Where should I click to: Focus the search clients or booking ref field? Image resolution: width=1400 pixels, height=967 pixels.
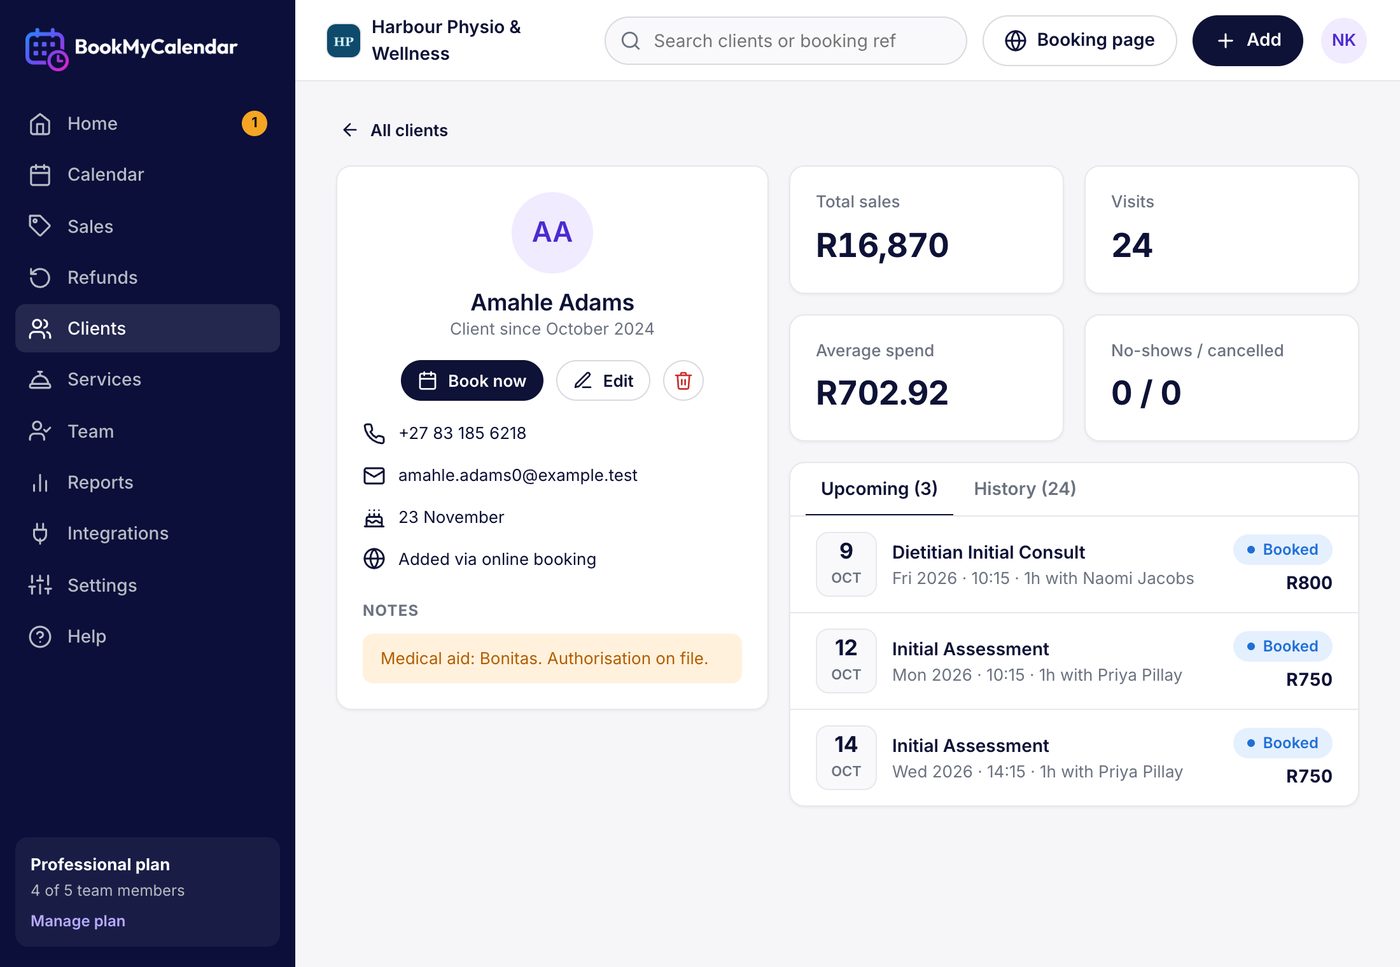click(785, 41)
